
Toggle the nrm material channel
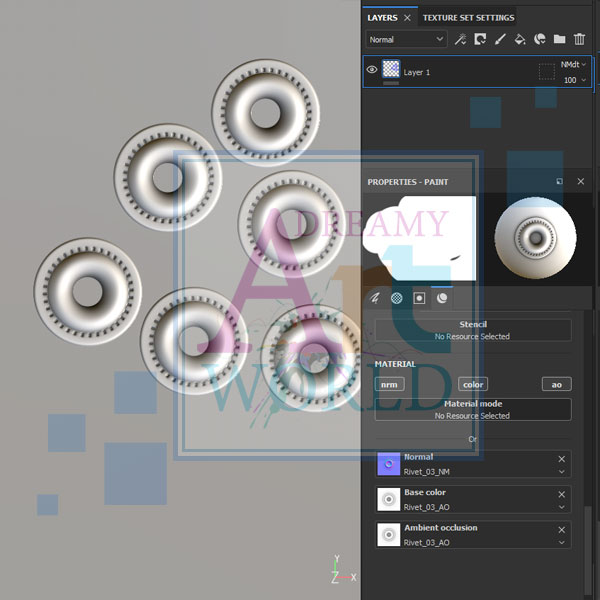(x=389, y=384)
